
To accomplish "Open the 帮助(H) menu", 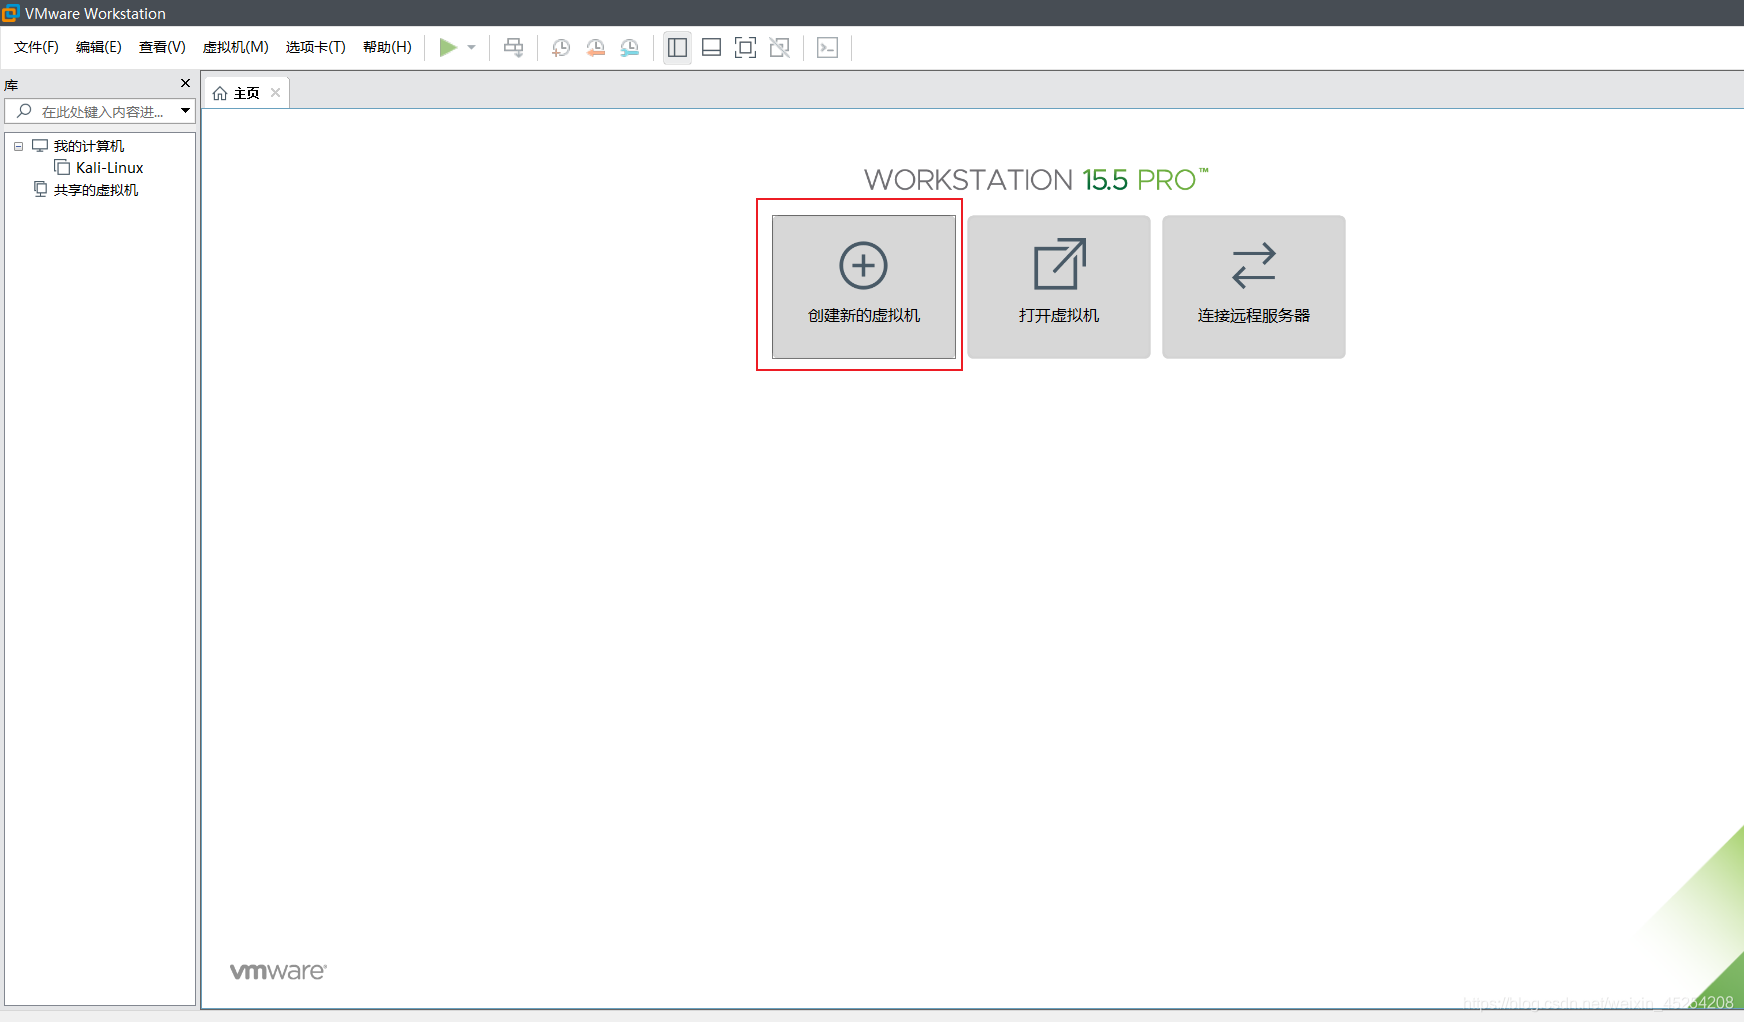I will (x=387, y=47).
